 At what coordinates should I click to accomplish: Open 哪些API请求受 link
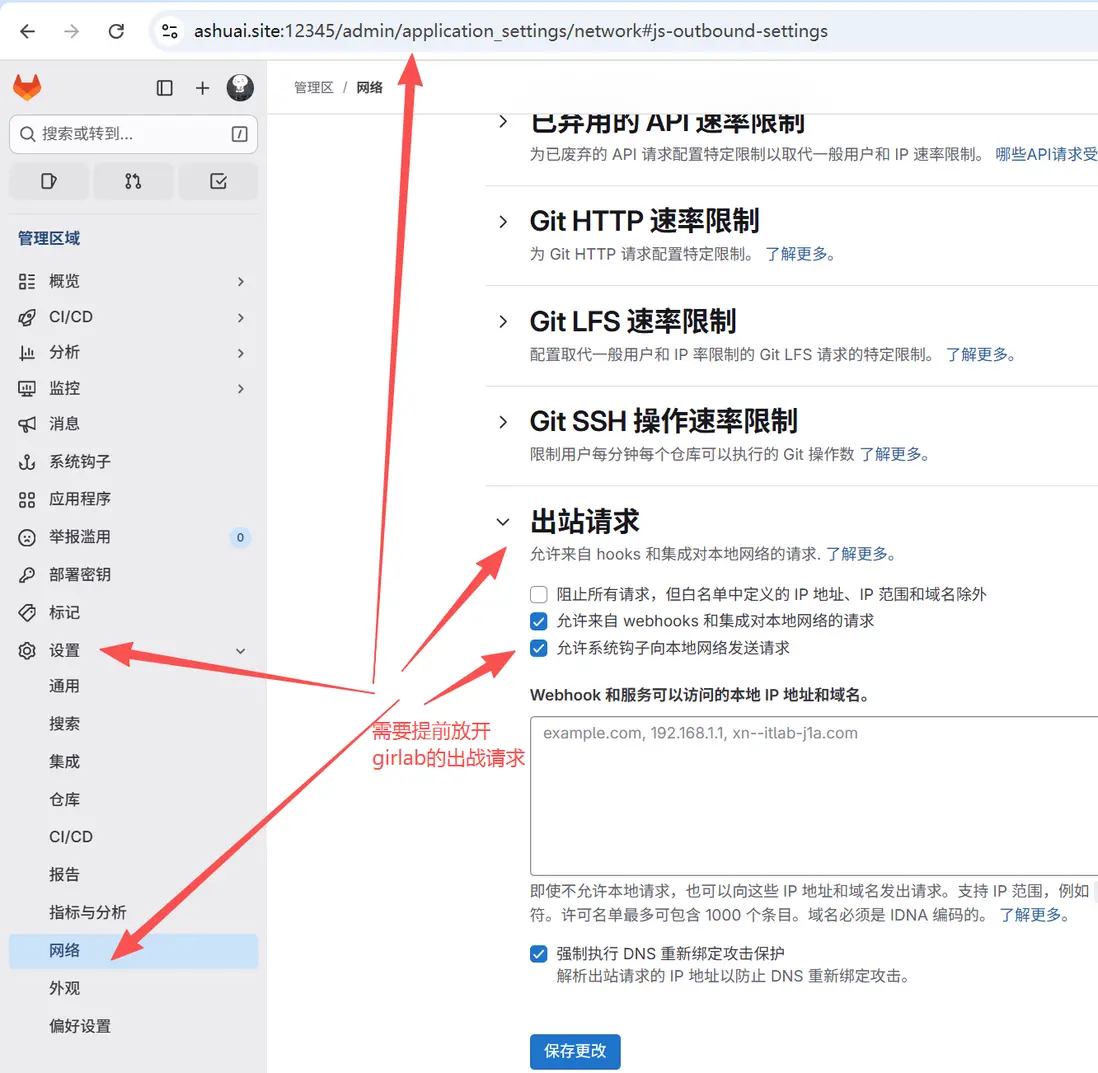pos(1046,154)
